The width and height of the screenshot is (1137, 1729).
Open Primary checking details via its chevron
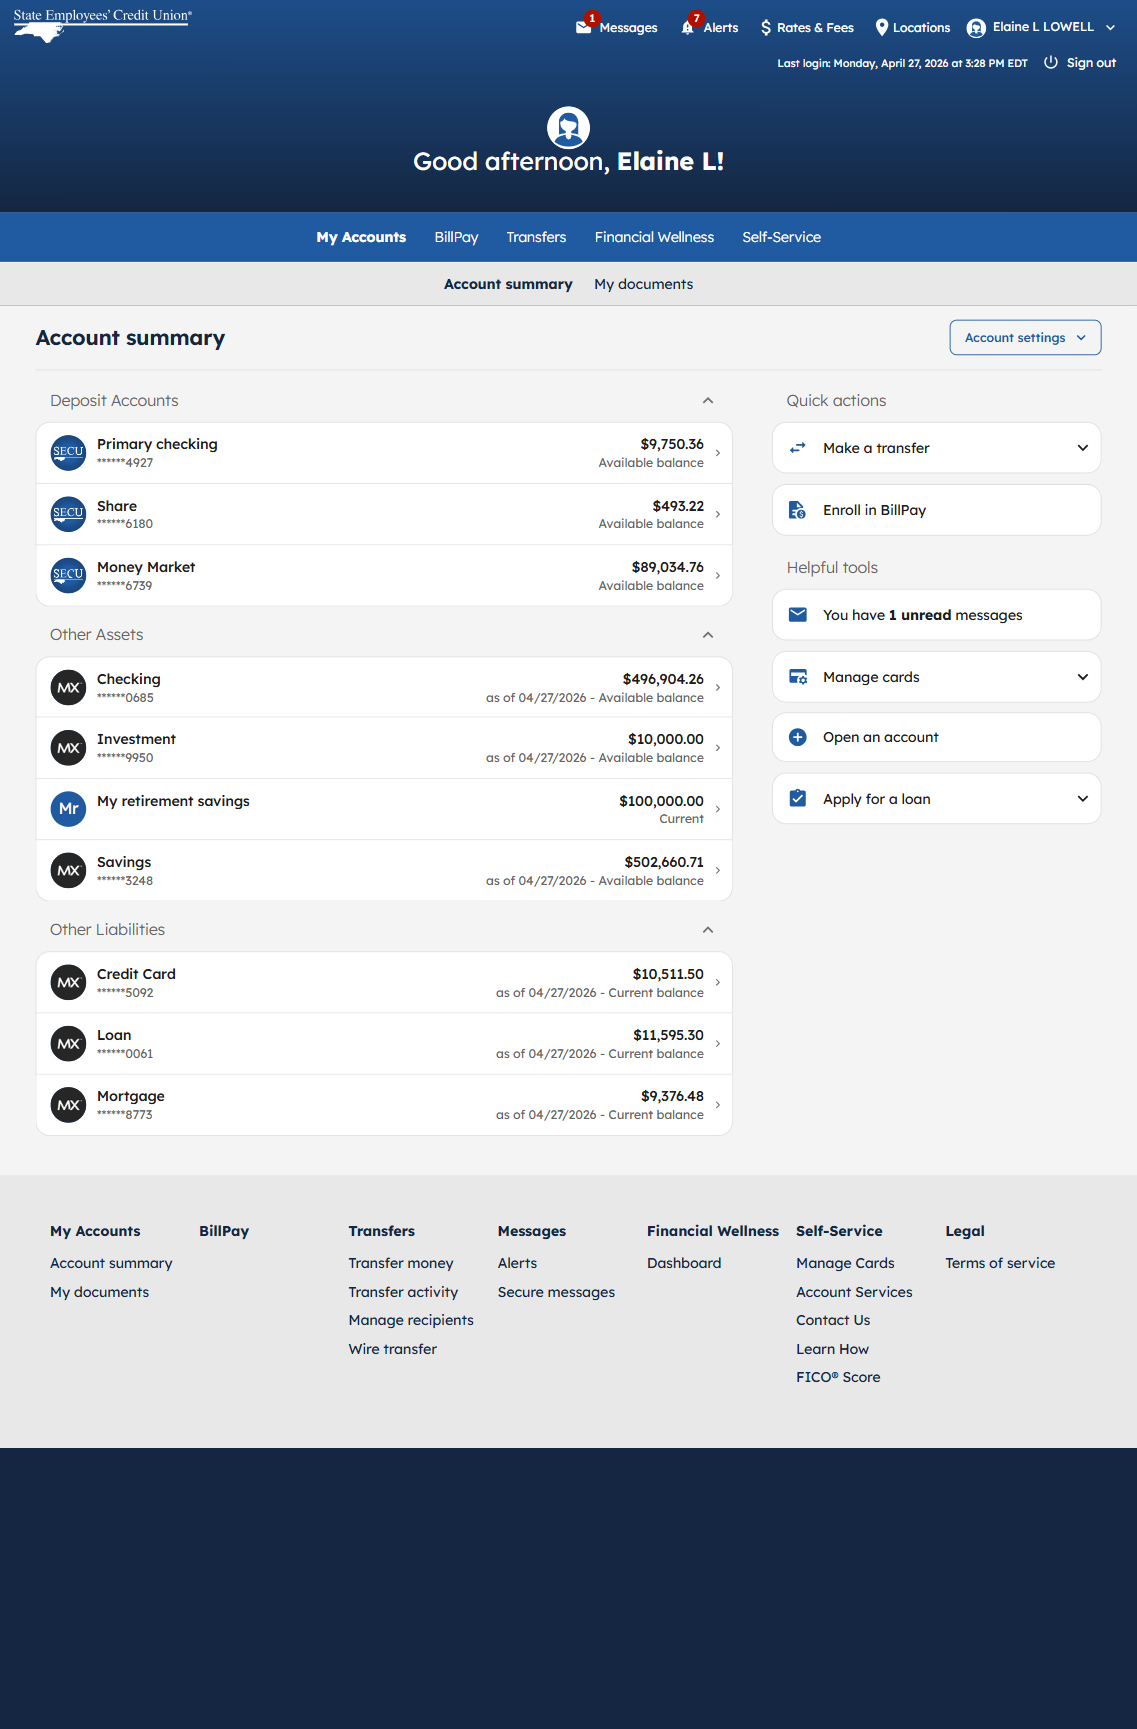click(x=718, y=453)
